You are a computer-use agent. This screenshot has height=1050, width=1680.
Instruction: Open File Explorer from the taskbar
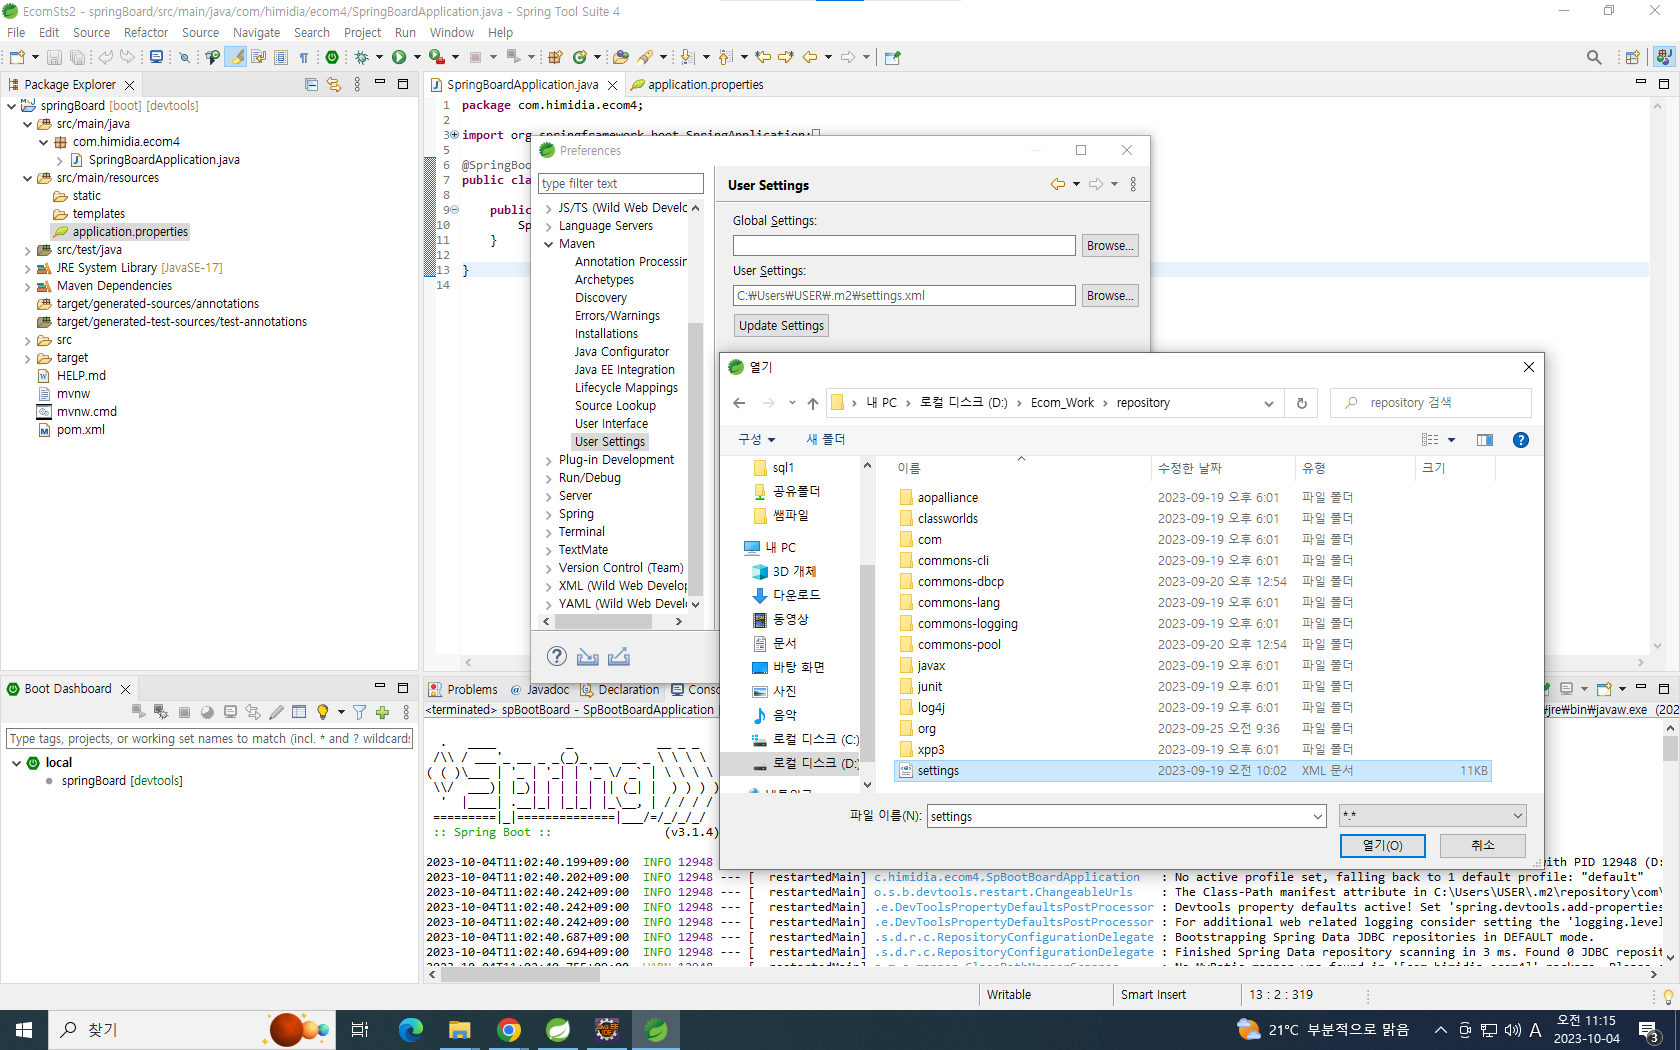click(460, 1030)
